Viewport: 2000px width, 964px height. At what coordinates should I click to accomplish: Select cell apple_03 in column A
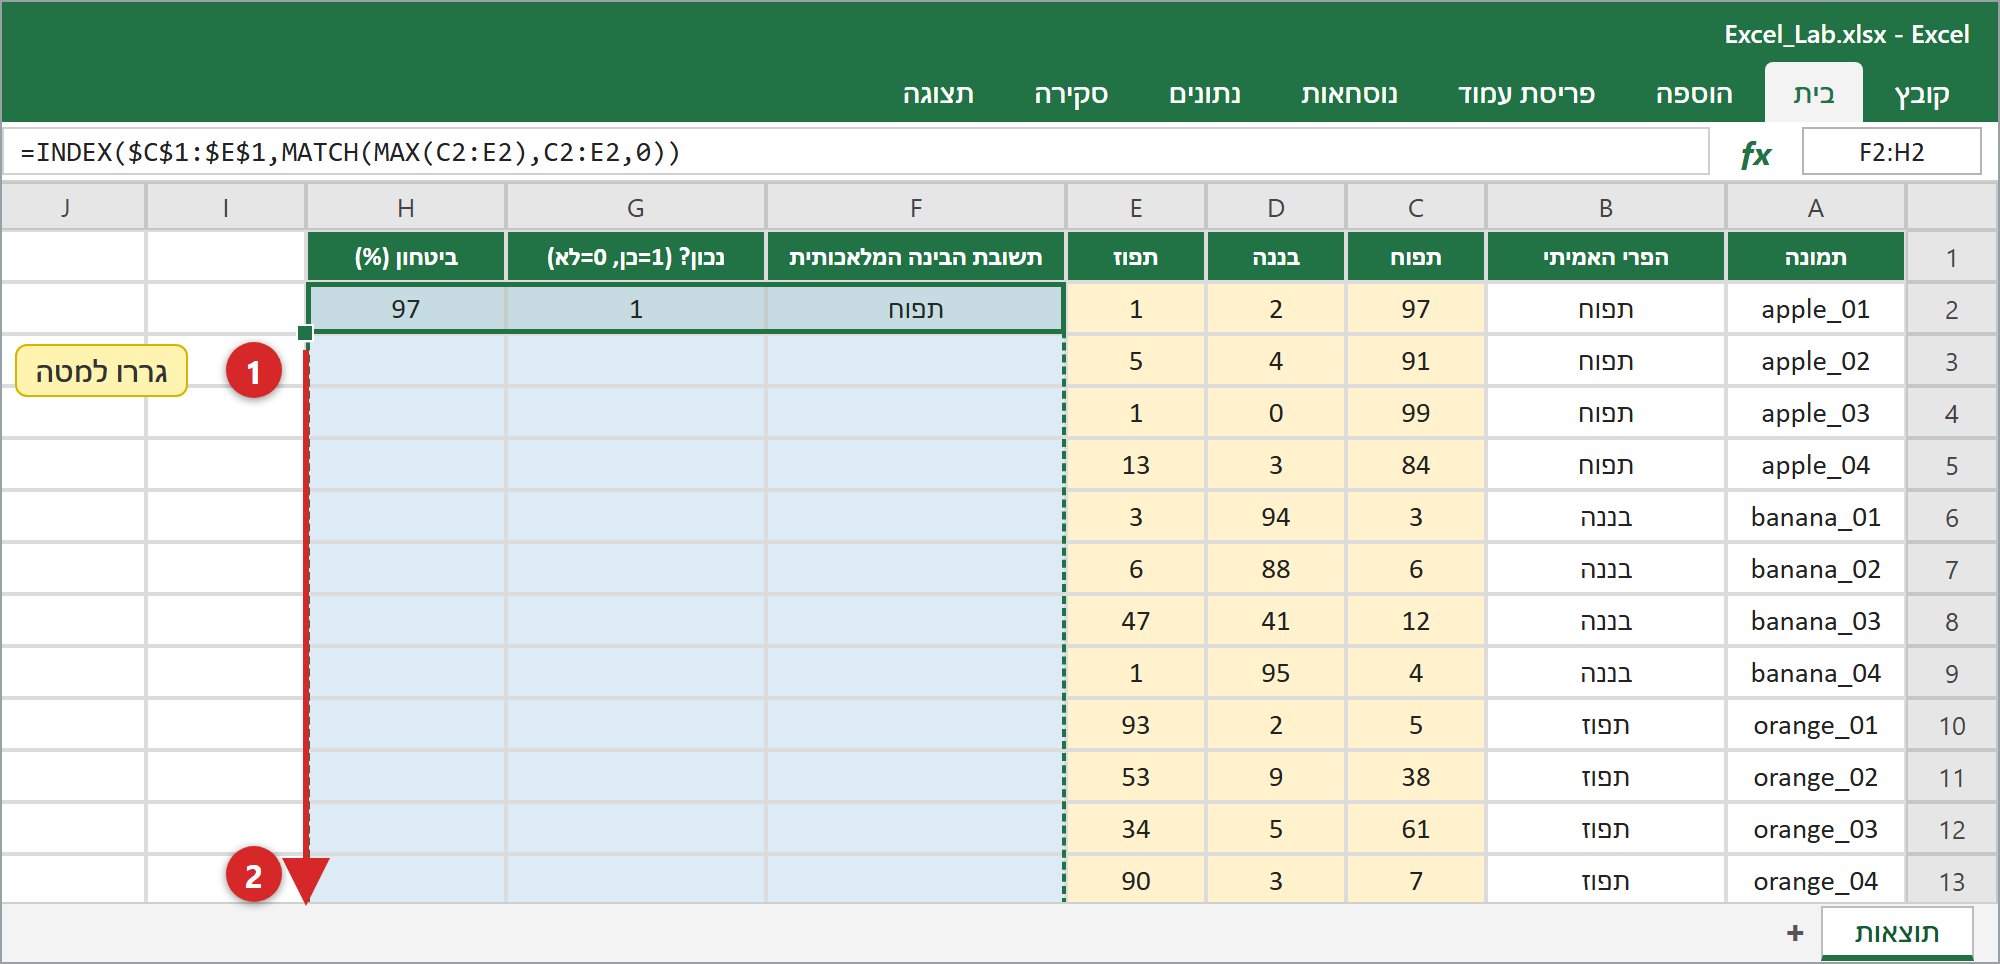1816,413
